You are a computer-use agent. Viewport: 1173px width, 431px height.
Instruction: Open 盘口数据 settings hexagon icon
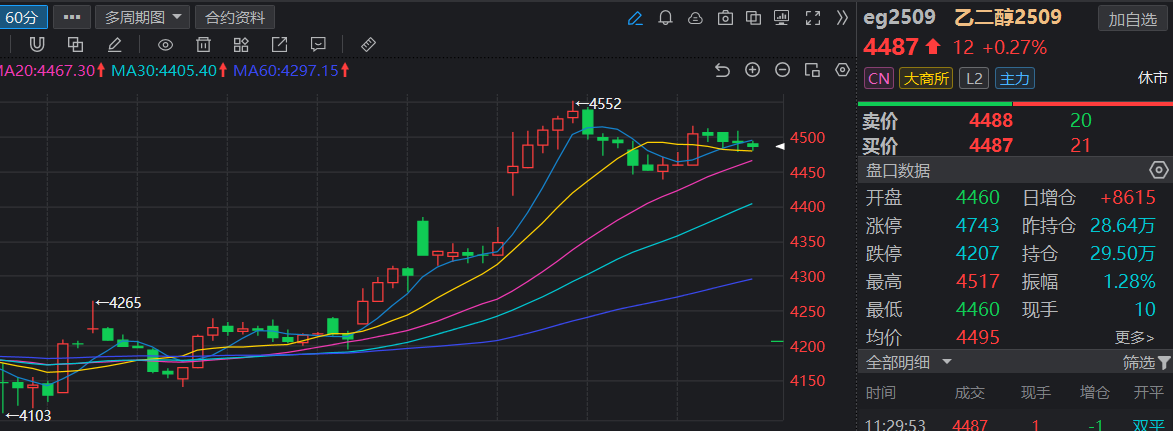(x=1159, y=171)
